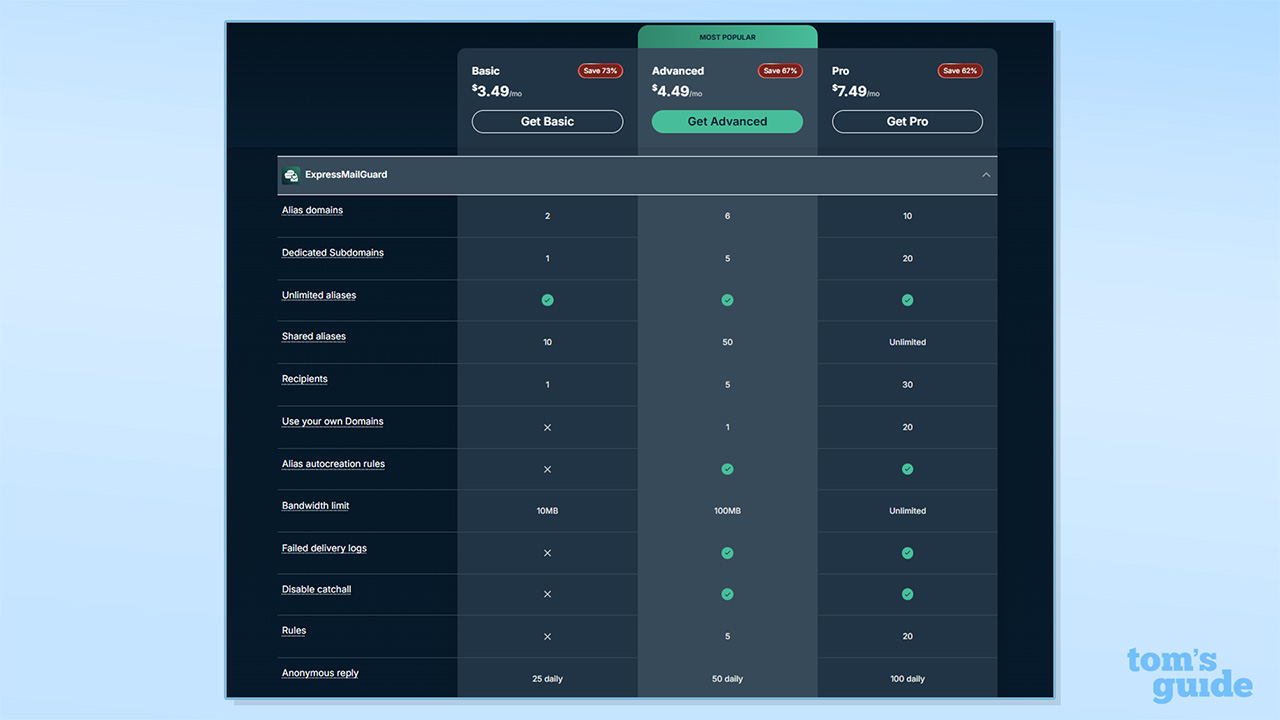The image size is (1280, 720).
Task: Click the Get Basic button
Action: (547, 121)
